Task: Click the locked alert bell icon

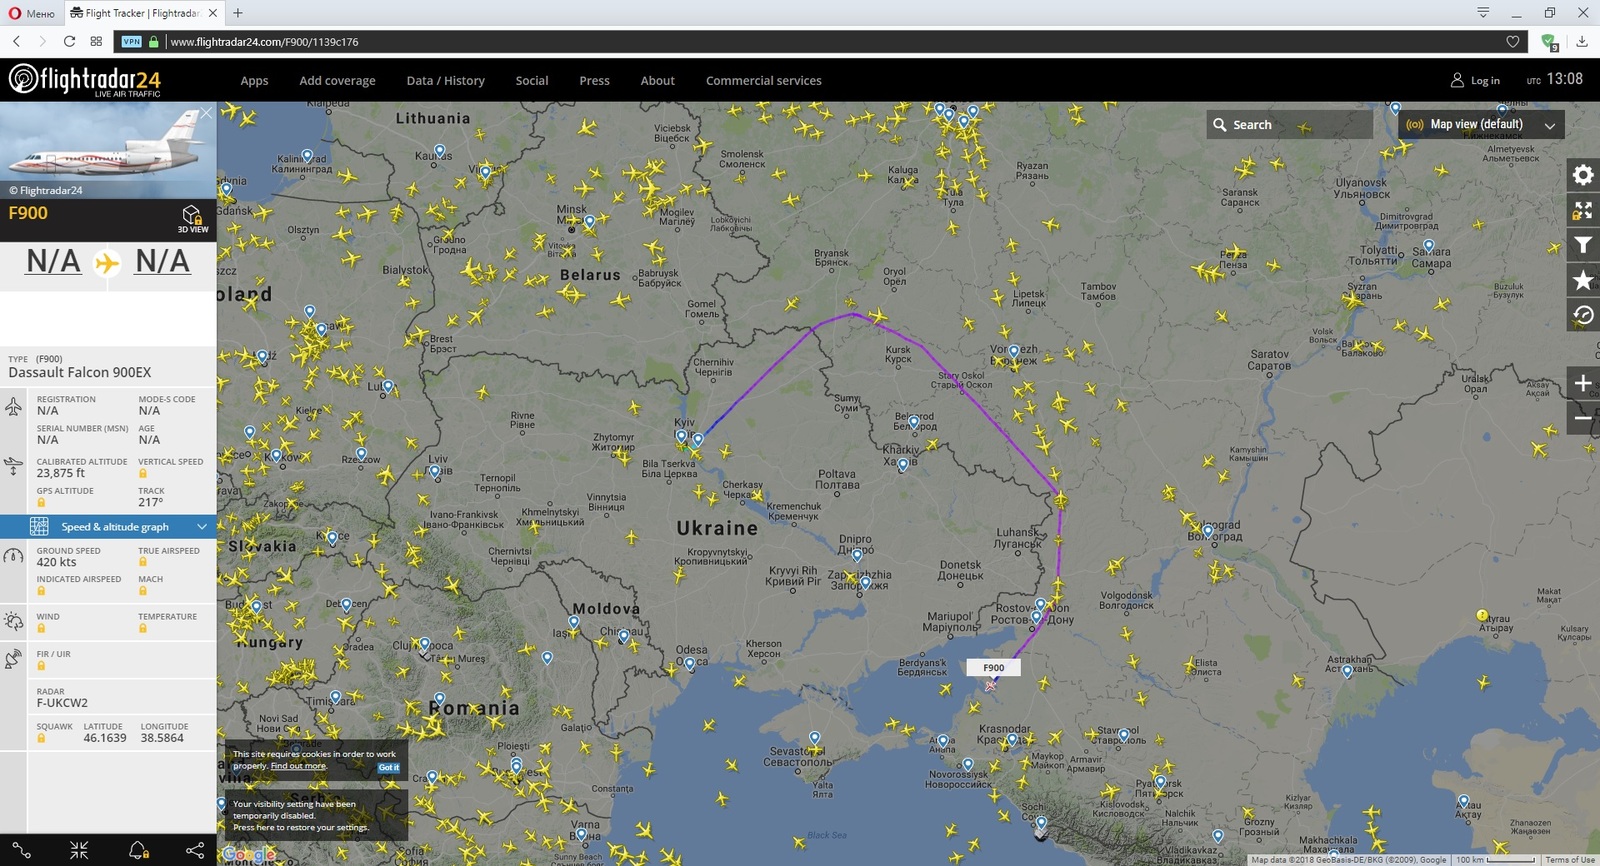Action: pyautogui.click(x=138, y=850)
